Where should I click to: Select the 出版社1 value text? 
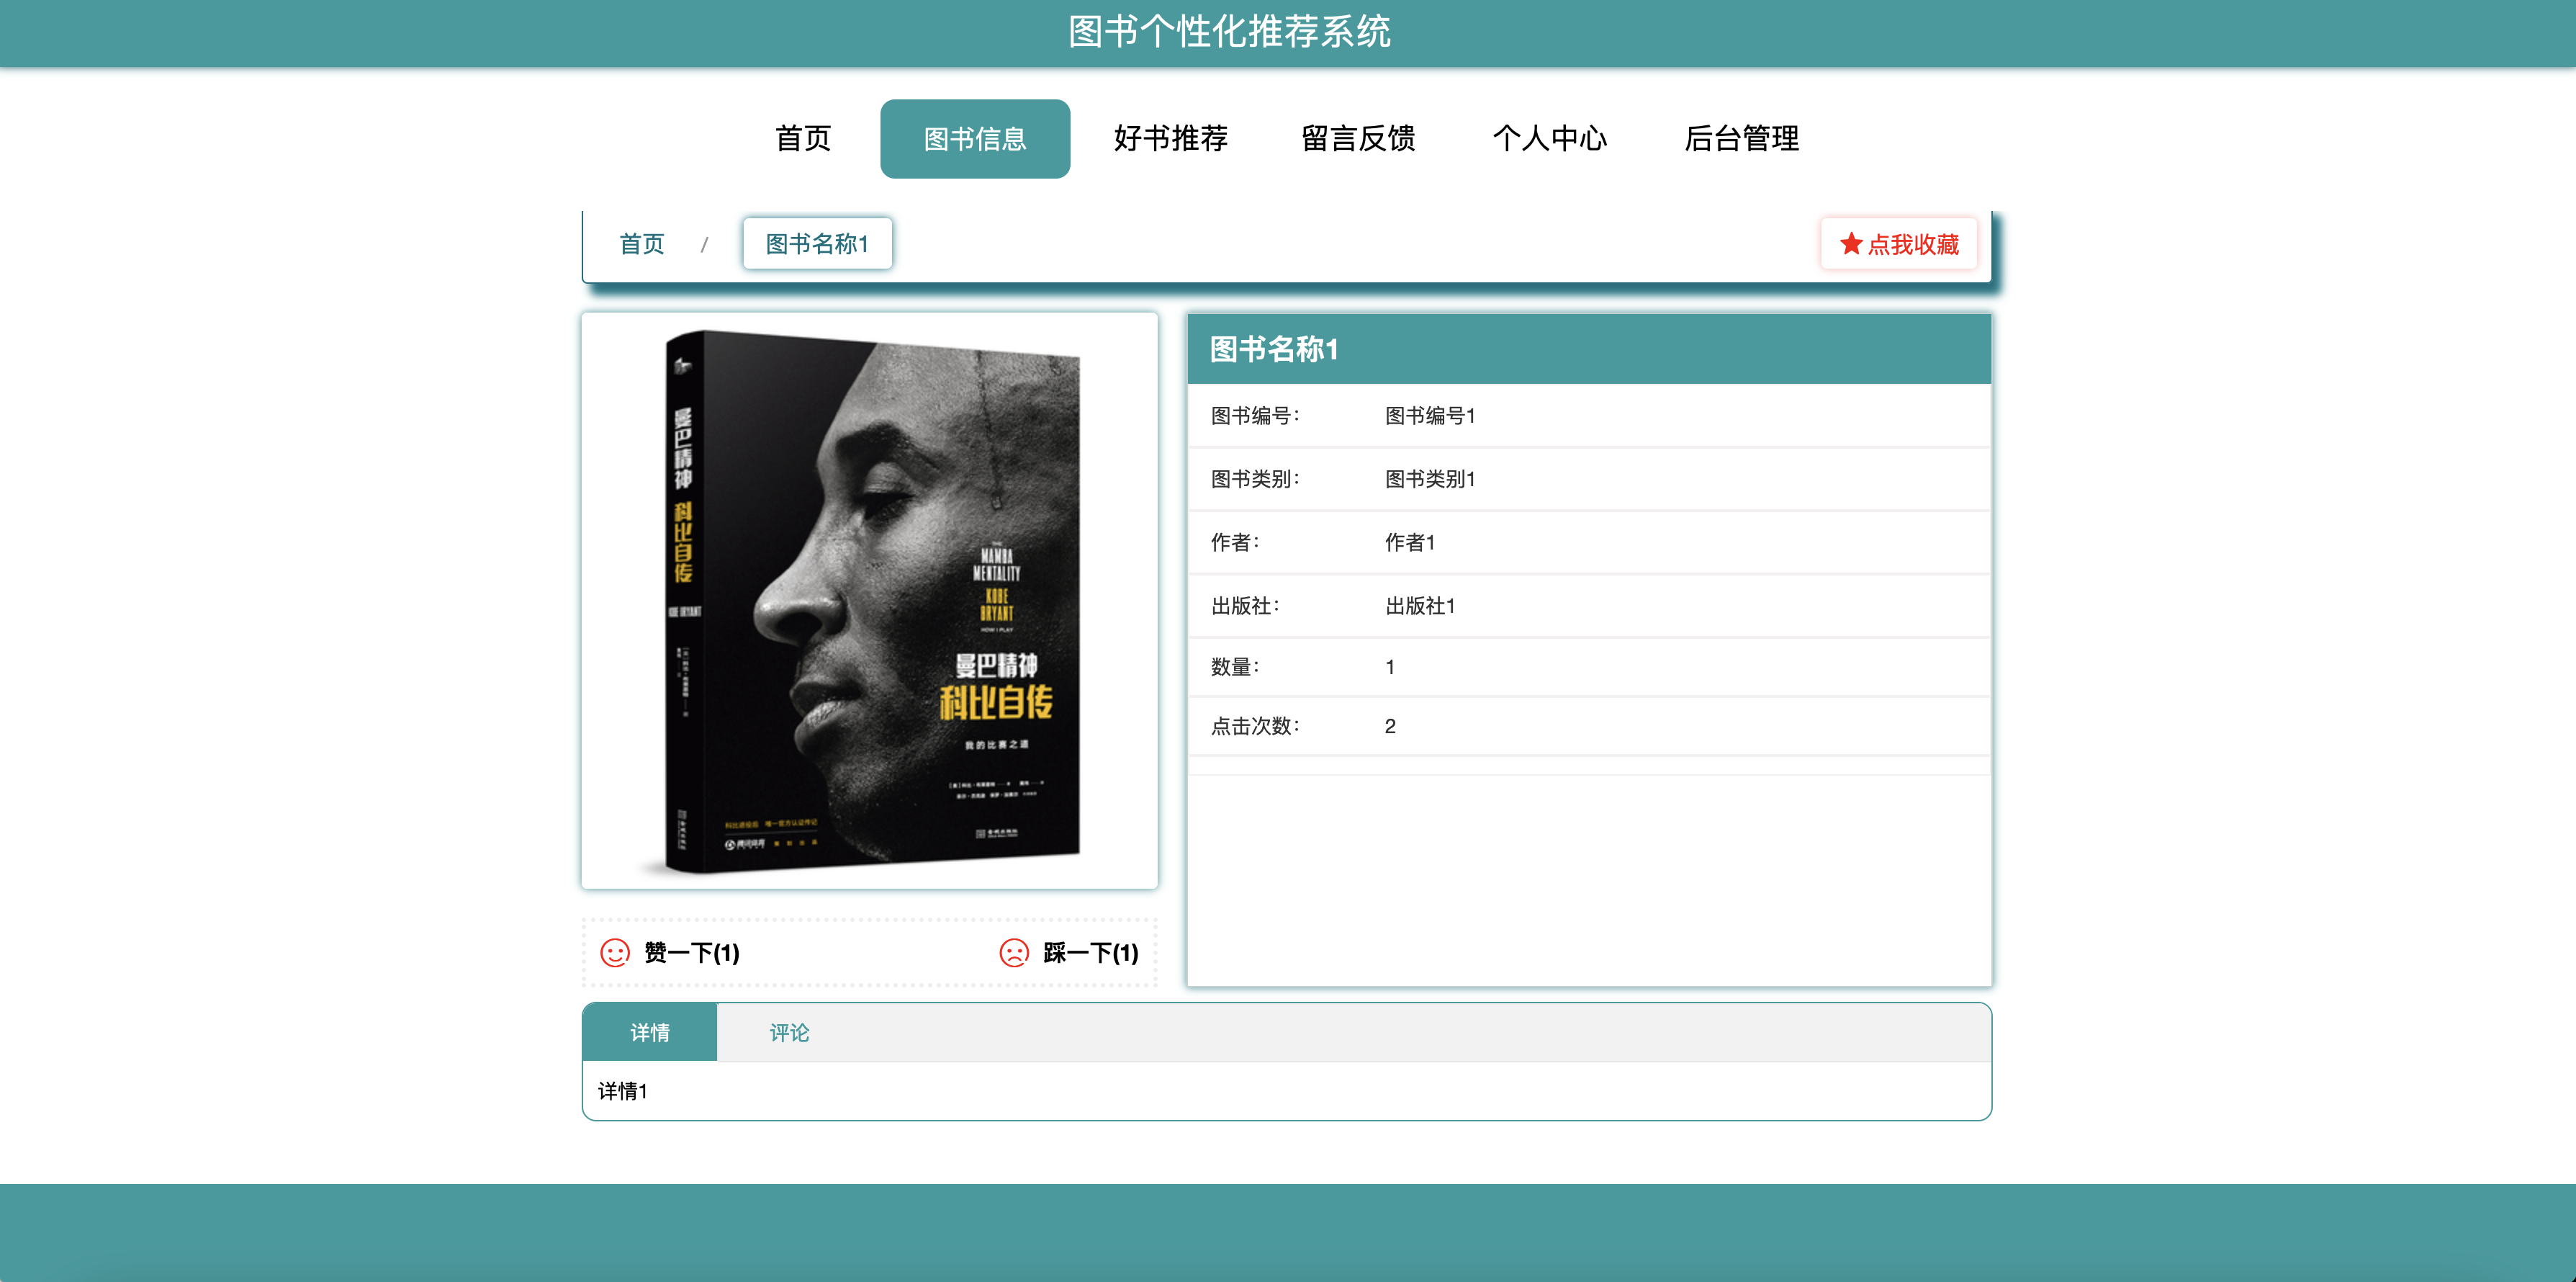tap(1420, 606)
